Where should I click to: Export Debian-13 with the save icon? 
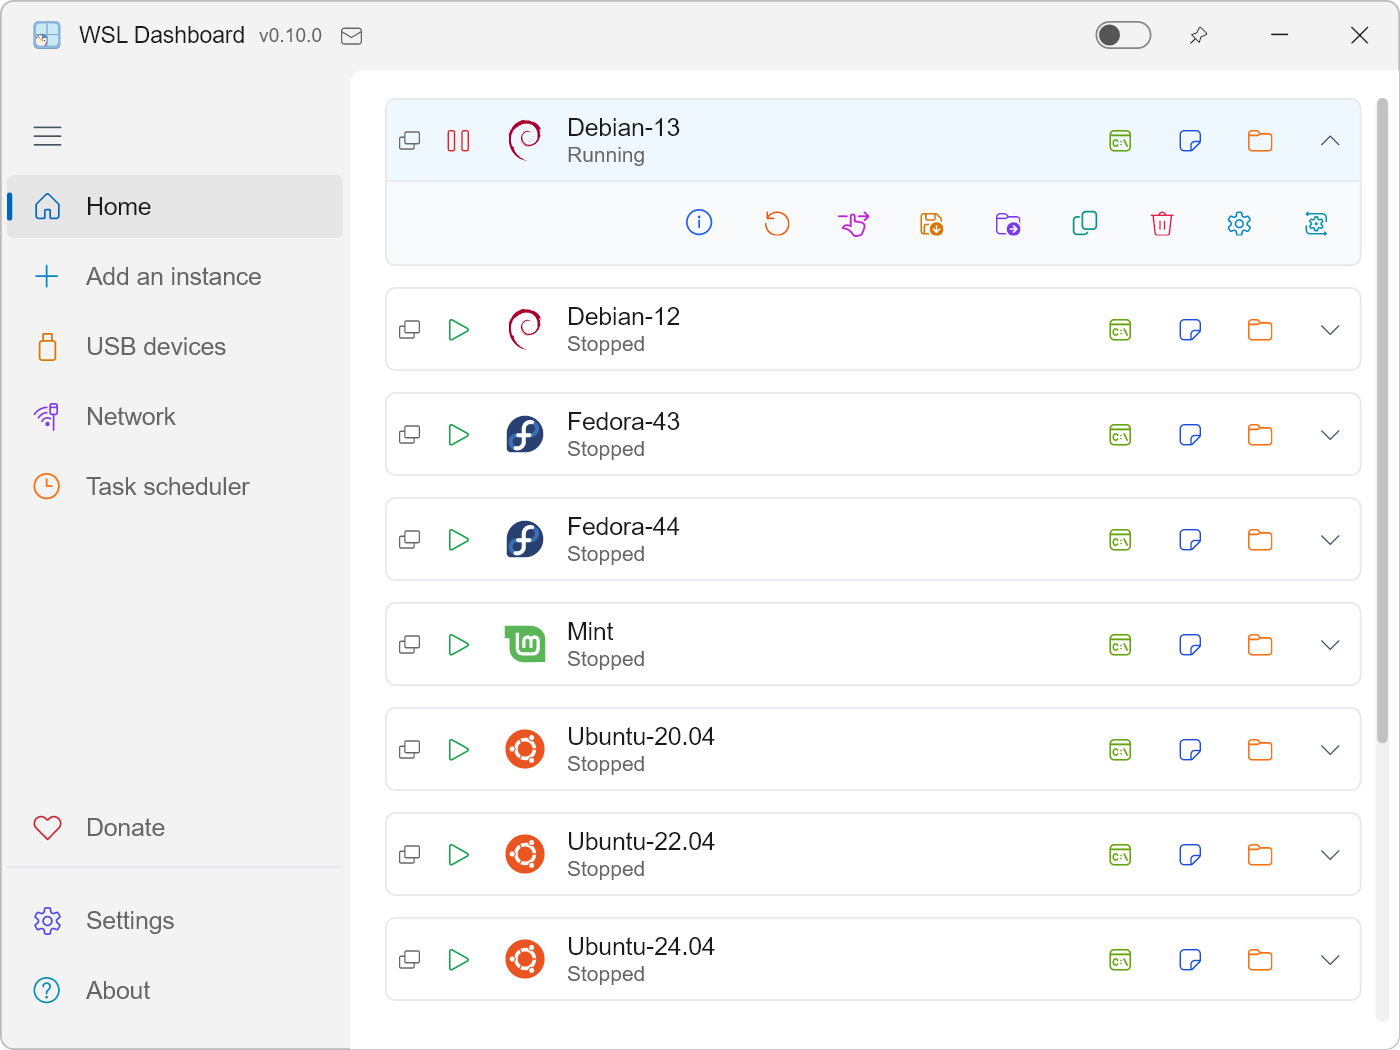(x=931, y=223)
